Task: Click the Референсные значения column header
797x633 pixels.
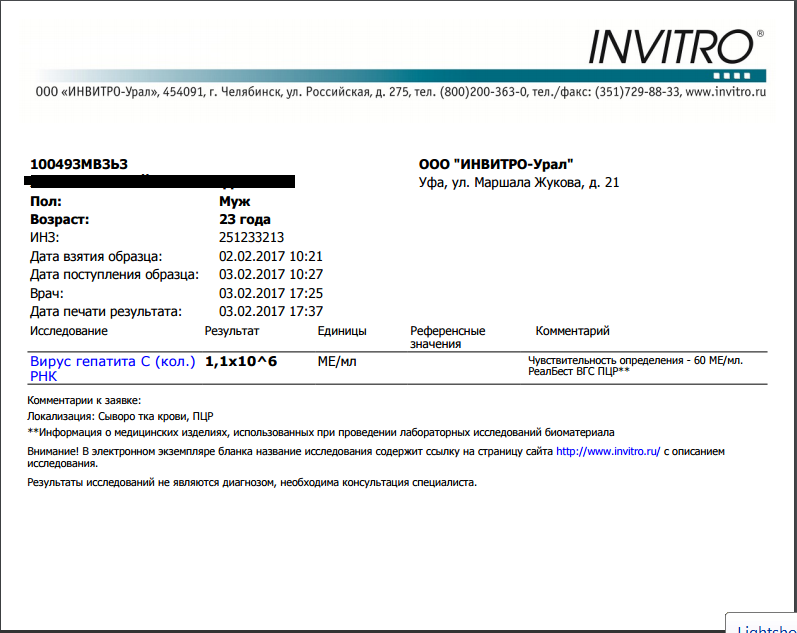Action: tap(447, 337)
